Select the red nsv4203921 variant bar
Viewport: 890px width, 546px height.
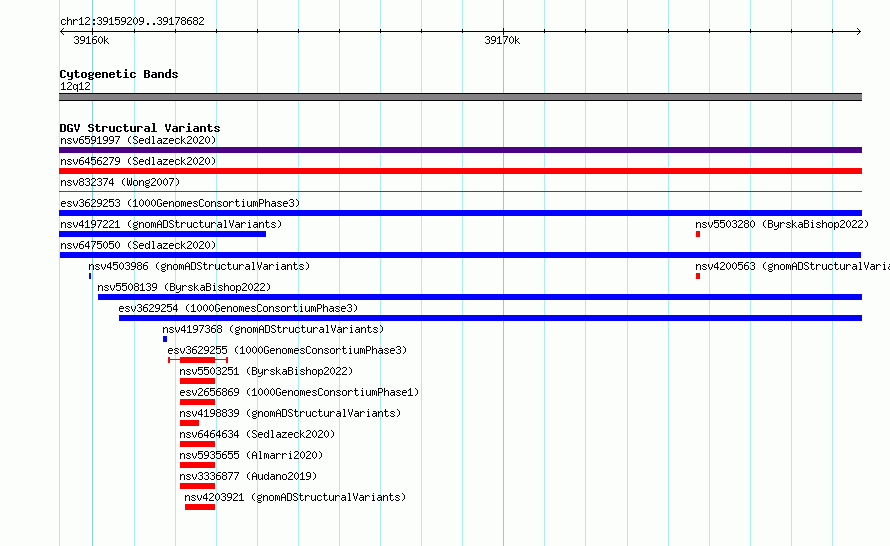click(x=200, y=507)
